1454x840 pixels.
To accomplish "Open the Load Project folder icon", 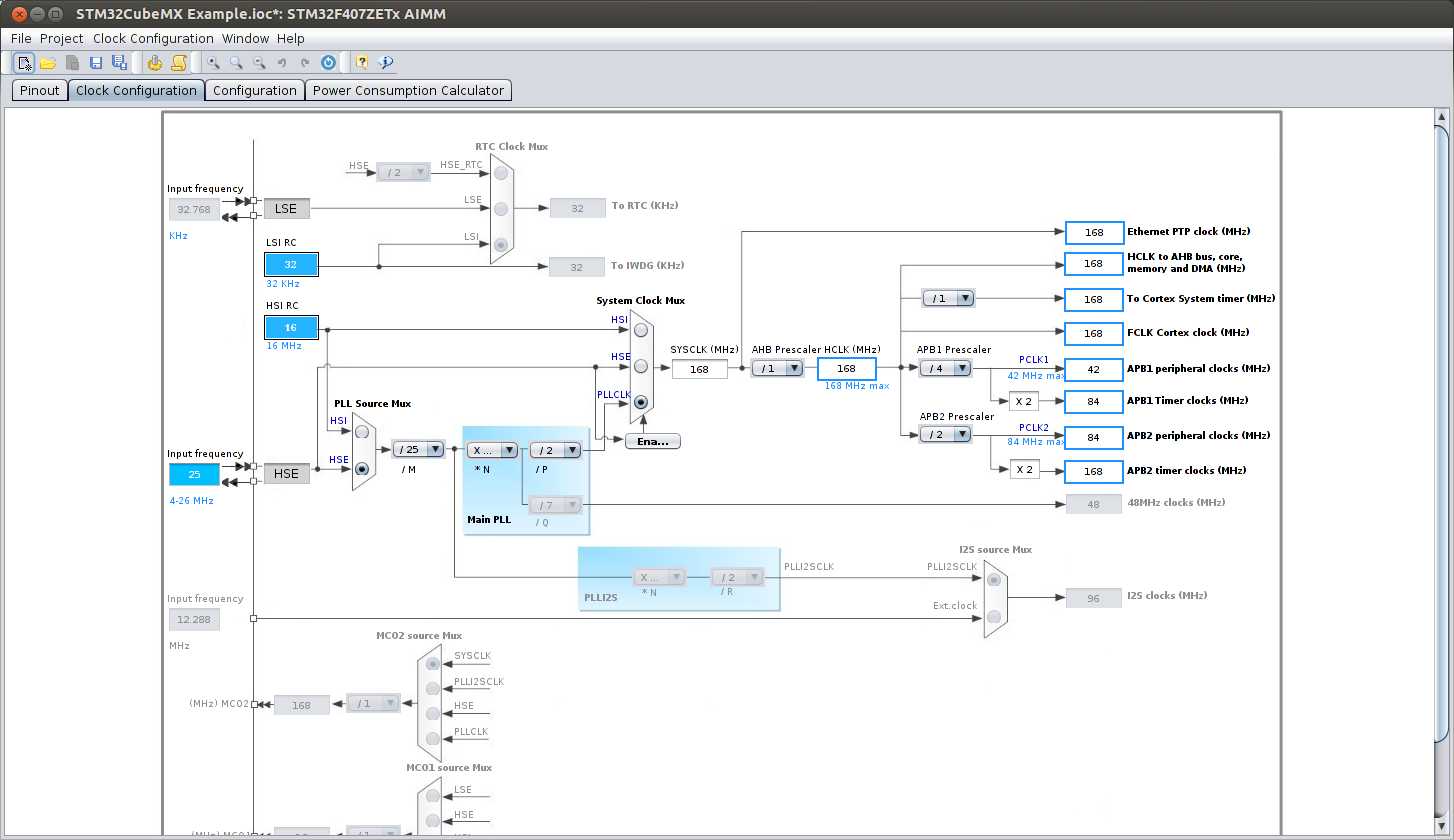I will pos(48,63).
